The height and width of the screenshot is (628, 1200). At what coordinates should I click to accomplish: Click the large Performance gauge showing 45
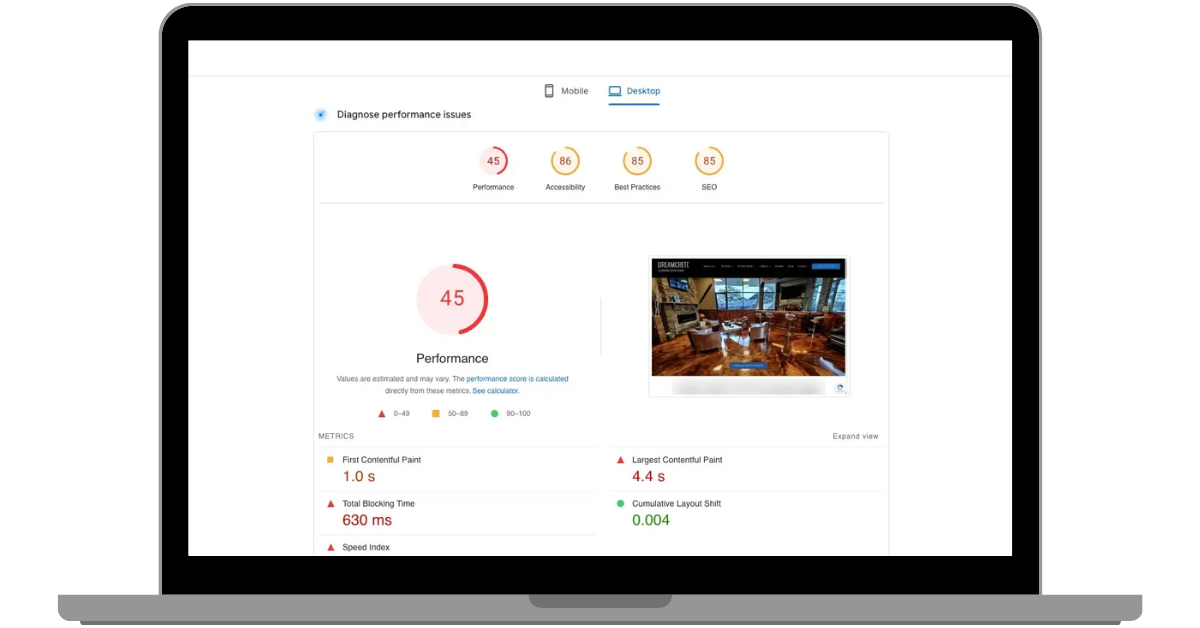(452, 299)
